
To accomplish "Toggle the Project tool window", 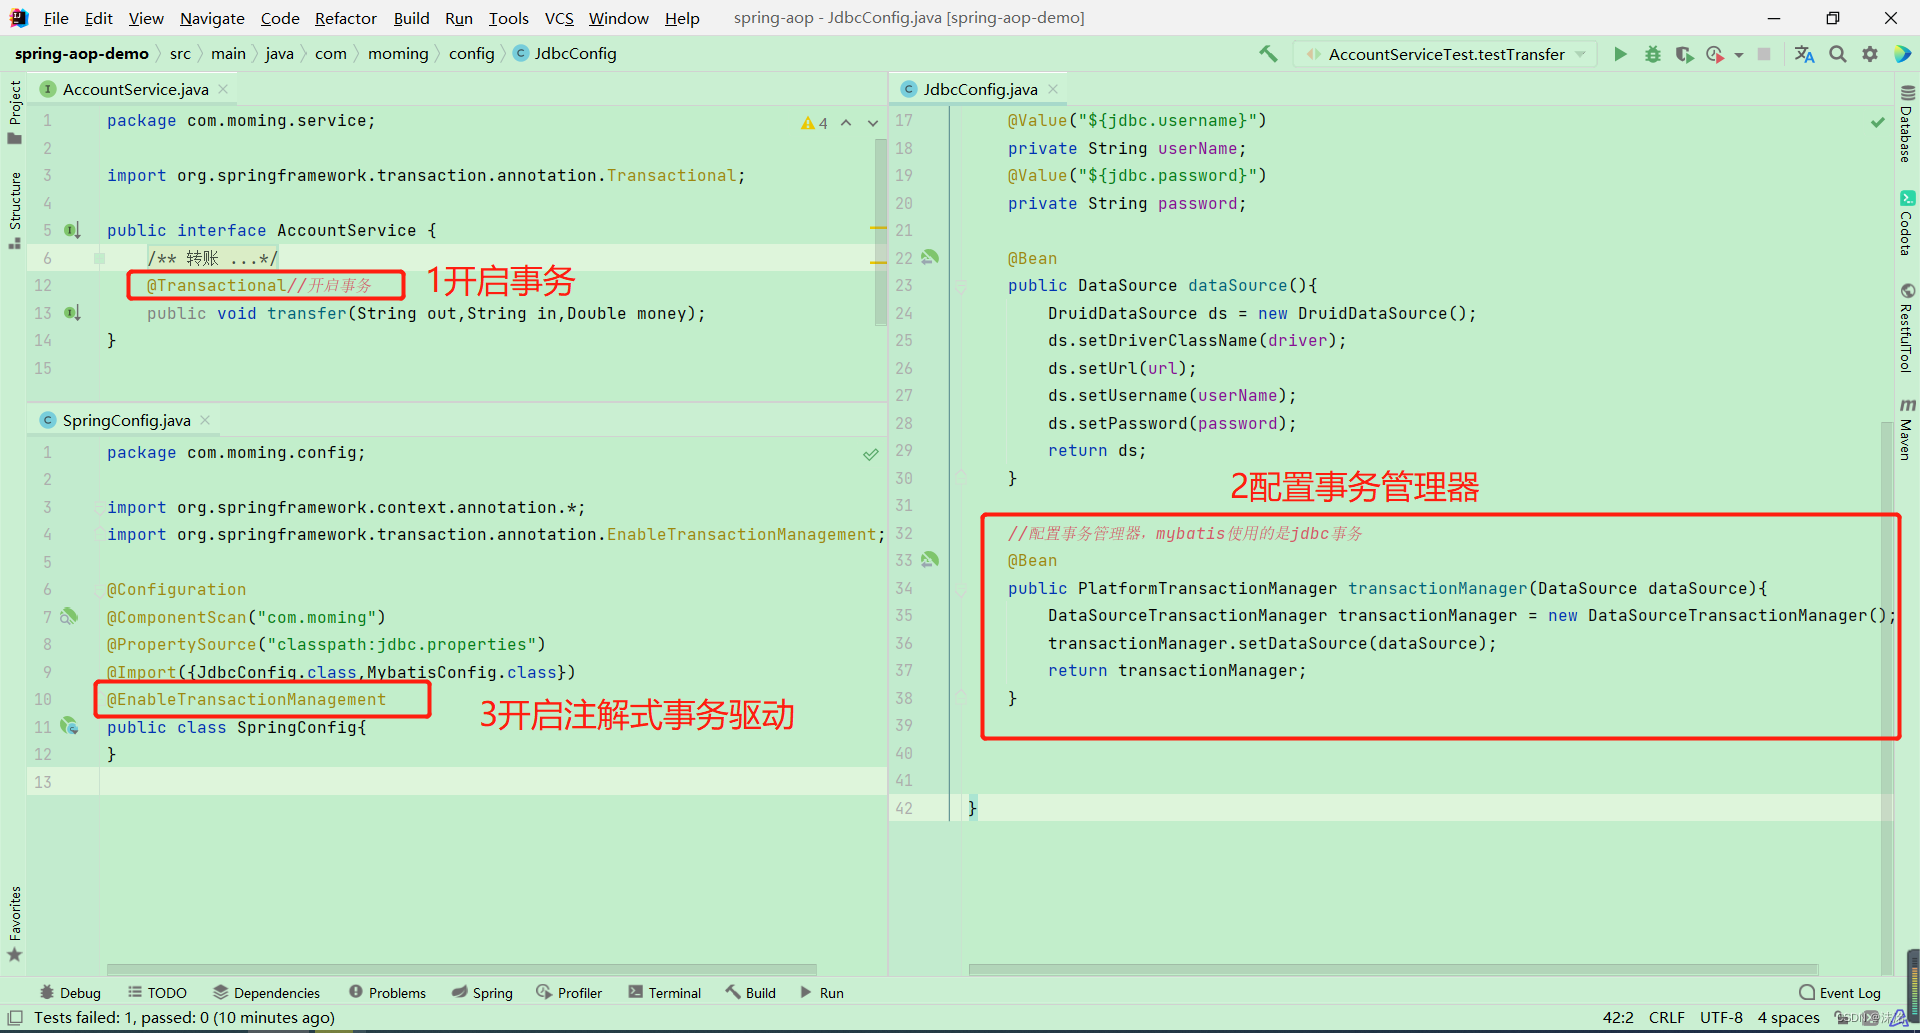I will [x=14, y=111].
